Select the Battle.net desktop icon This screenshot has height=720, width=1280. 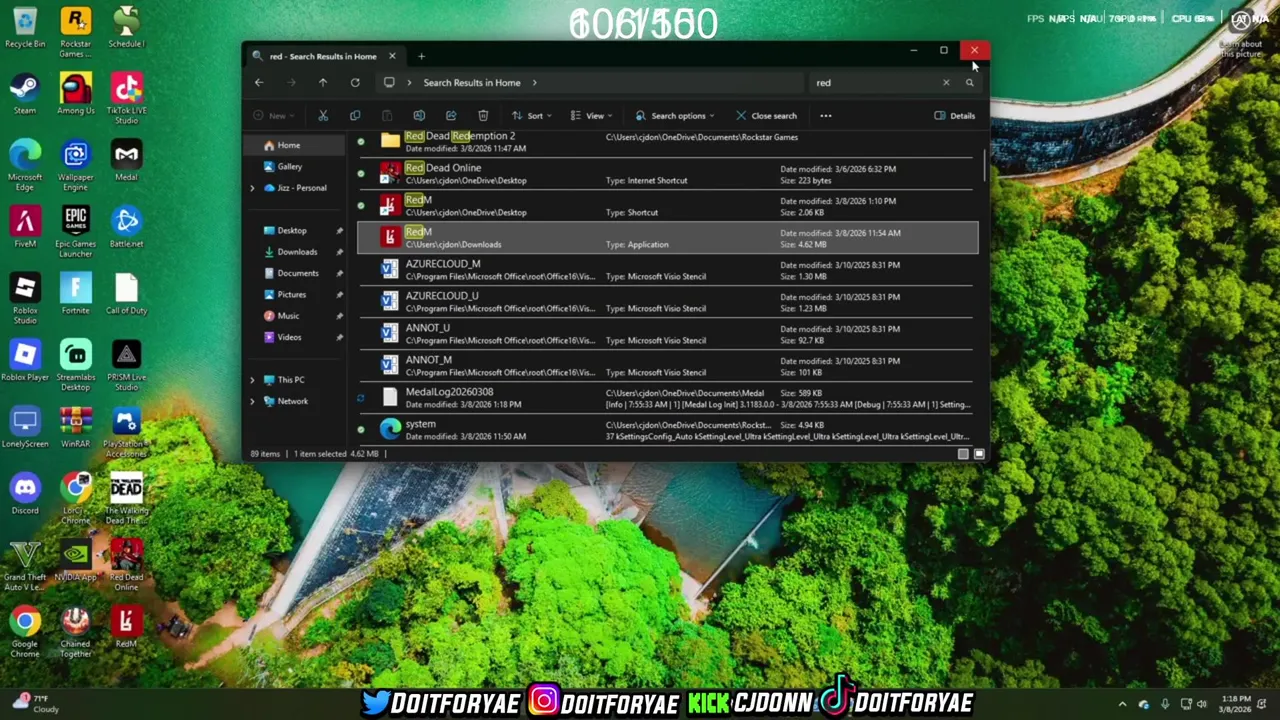126,227
